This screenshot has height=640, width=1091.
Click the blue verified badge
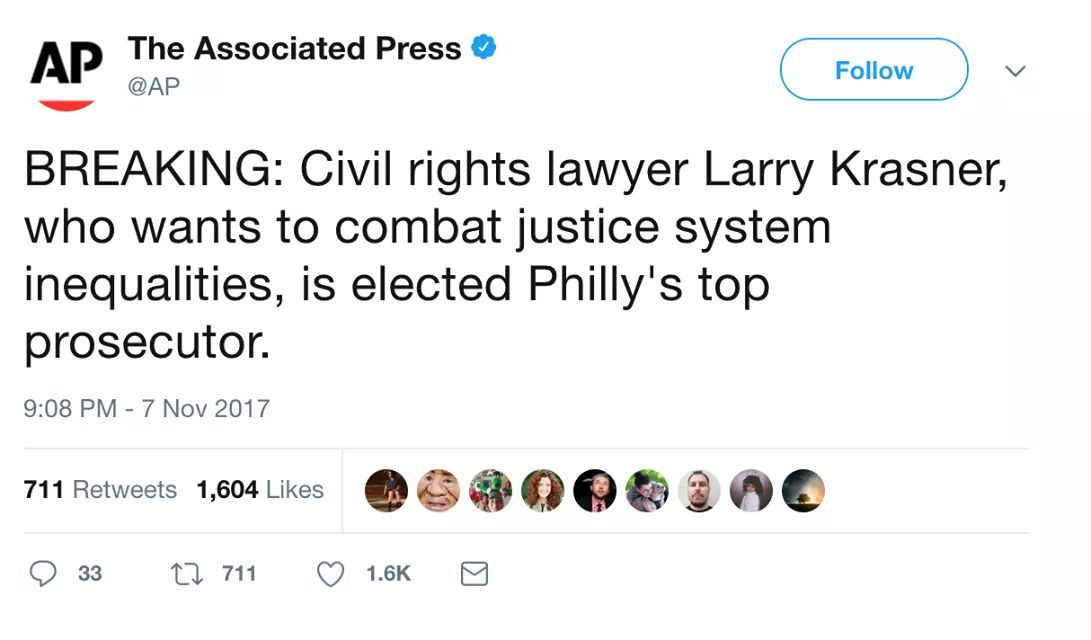pos(485,47)
